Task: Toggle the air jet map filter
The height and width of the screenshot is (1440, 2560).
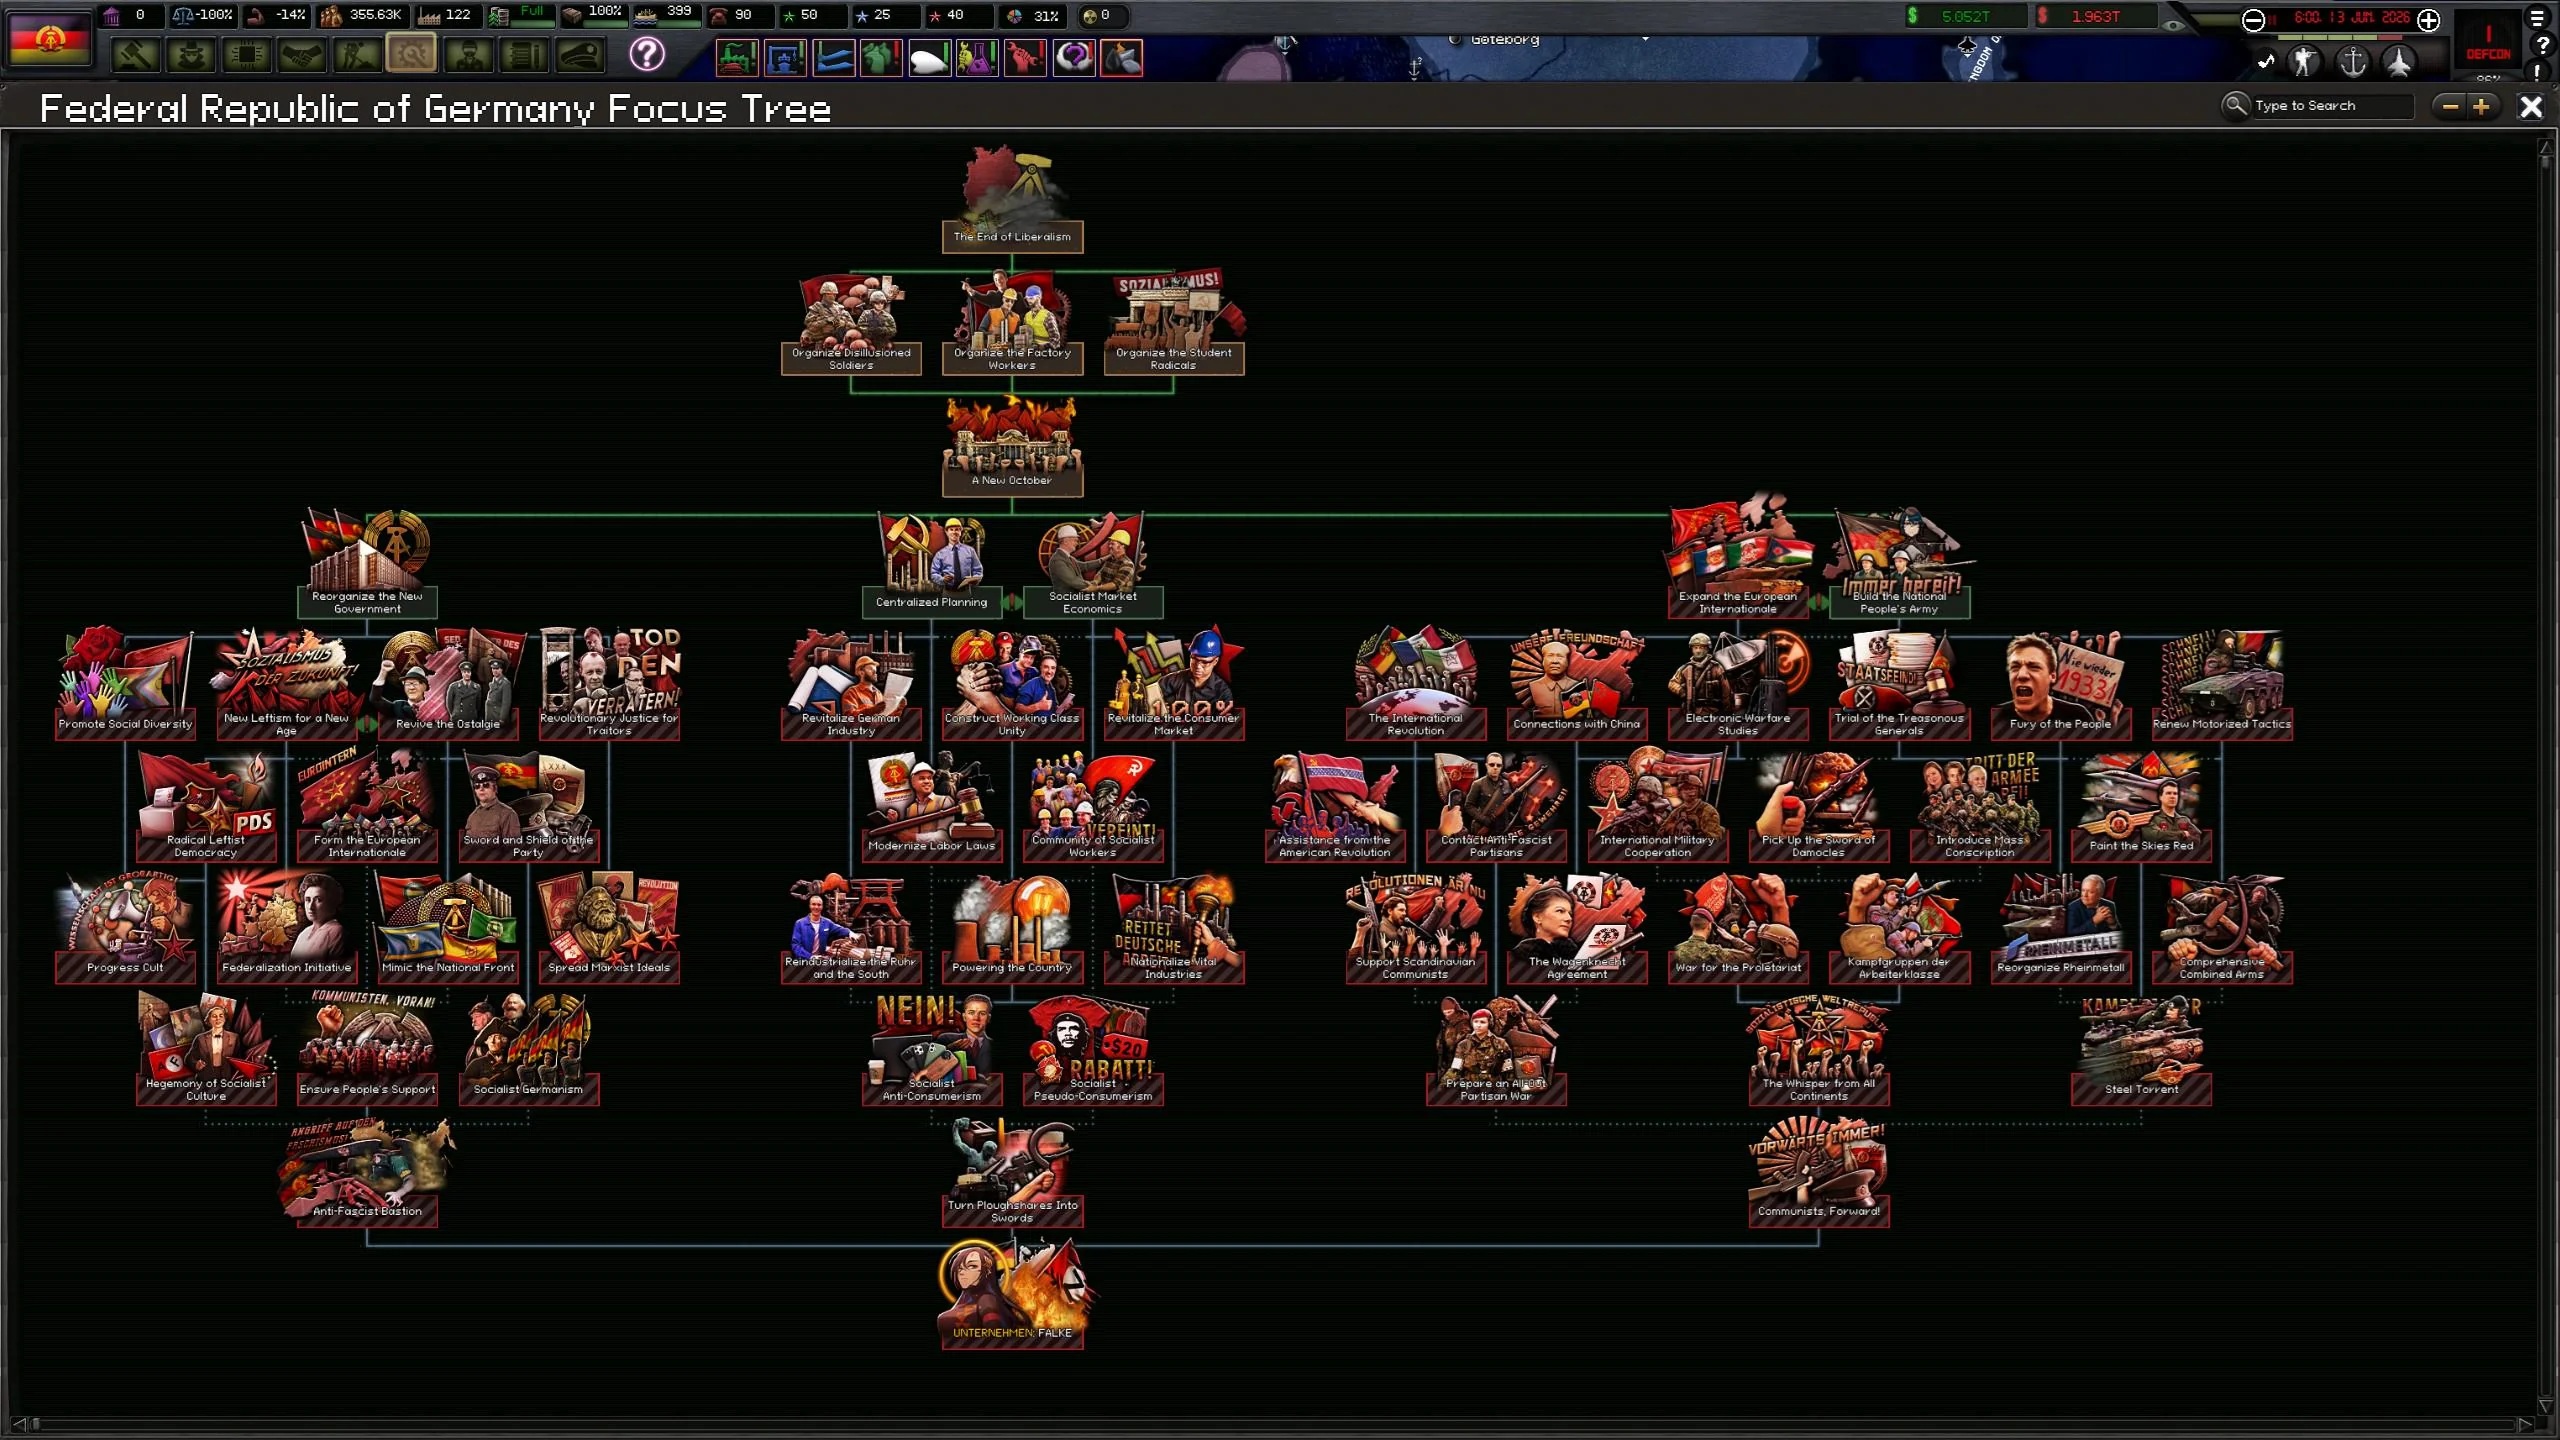Action: click(2399, 62)
